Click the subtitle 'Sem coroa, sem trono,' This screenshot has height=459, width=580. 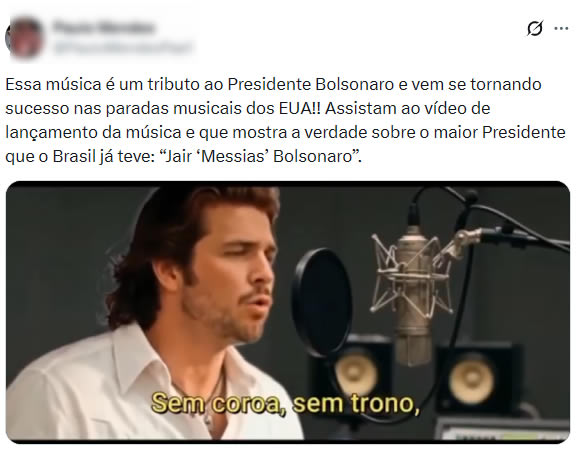(286, 403)
